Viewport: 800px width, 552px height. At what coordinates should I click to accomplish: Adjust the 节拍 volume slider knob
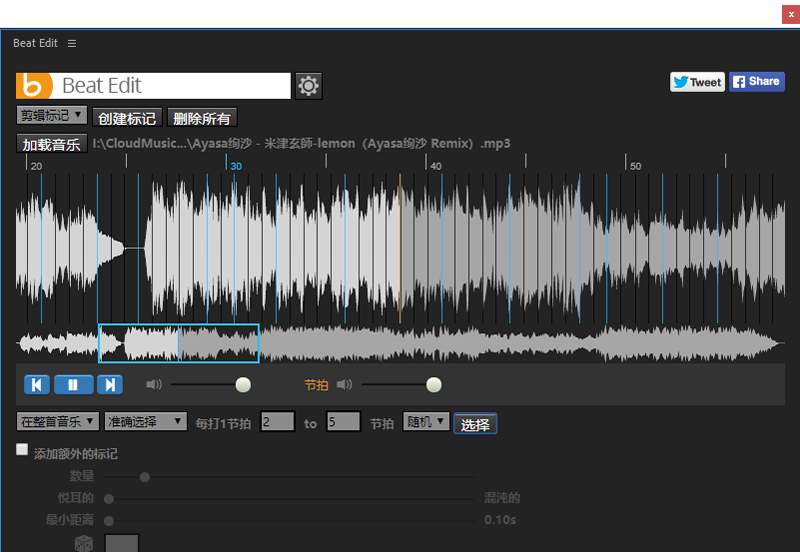[x=434, y=385]
